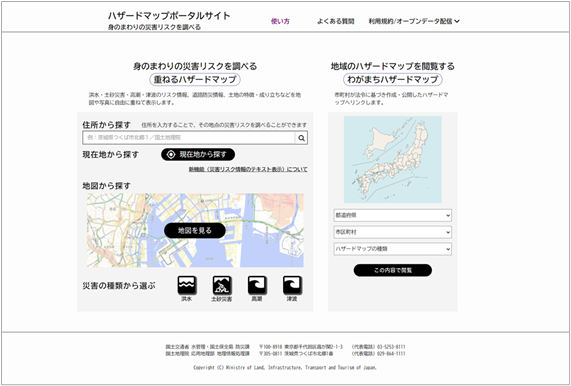Screen dimensions: 571x386
Task: Open the 市区町村 dropdown
Action: click(x=393, y=232)
